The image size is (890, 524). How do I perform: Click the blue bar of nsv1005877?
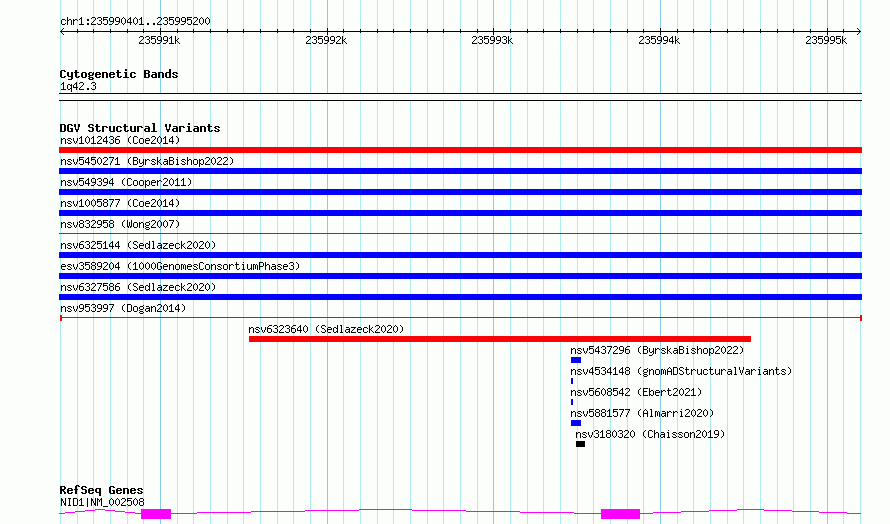coord(460,213)
